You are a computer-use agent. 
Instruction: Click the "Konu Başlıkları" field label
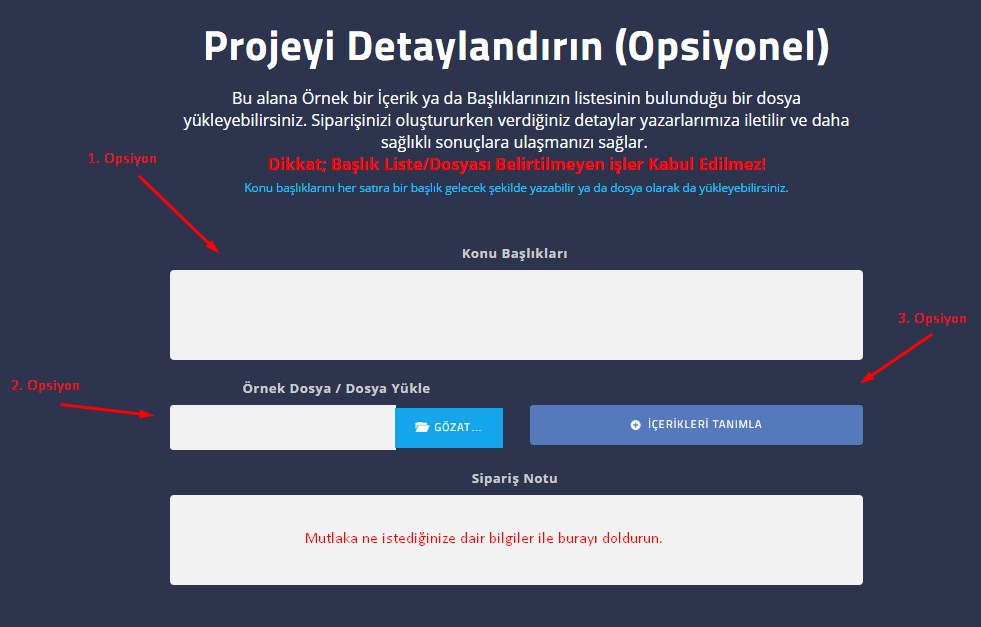tap(514, 254)
